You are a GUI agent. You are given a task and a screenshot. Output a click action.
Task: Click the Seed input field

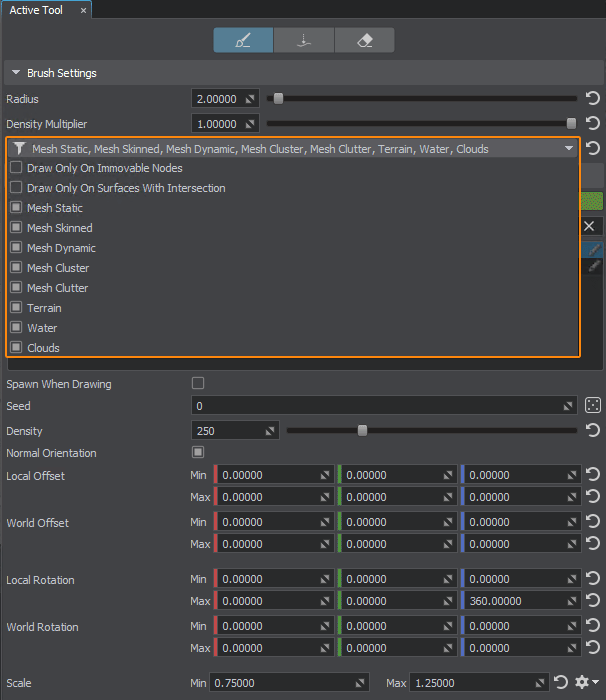tap(380, 406)
